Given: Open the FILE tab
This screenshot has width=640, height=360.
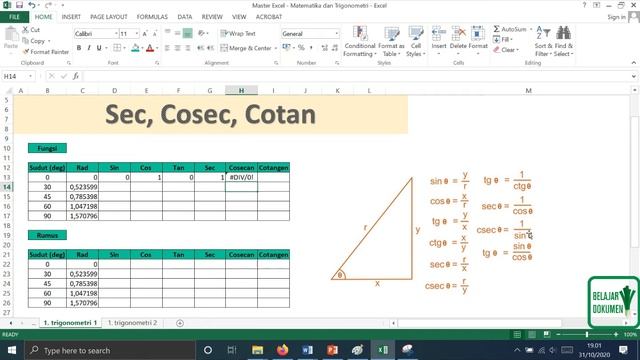Looking at the screenshot, I should [x=14, y=17].
